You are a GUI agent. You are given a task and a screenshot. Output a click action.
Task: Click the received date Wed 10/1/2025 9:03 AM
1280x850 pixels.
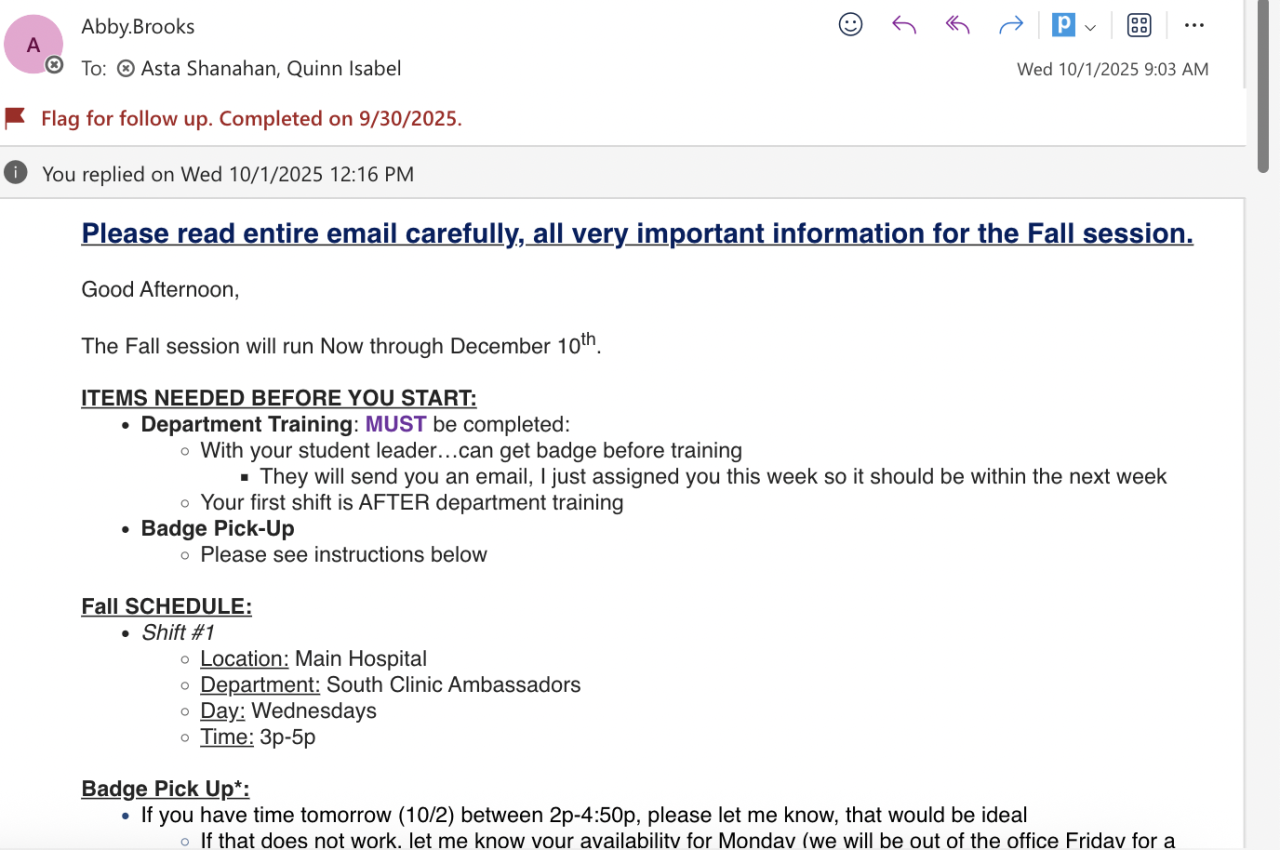1112,69
